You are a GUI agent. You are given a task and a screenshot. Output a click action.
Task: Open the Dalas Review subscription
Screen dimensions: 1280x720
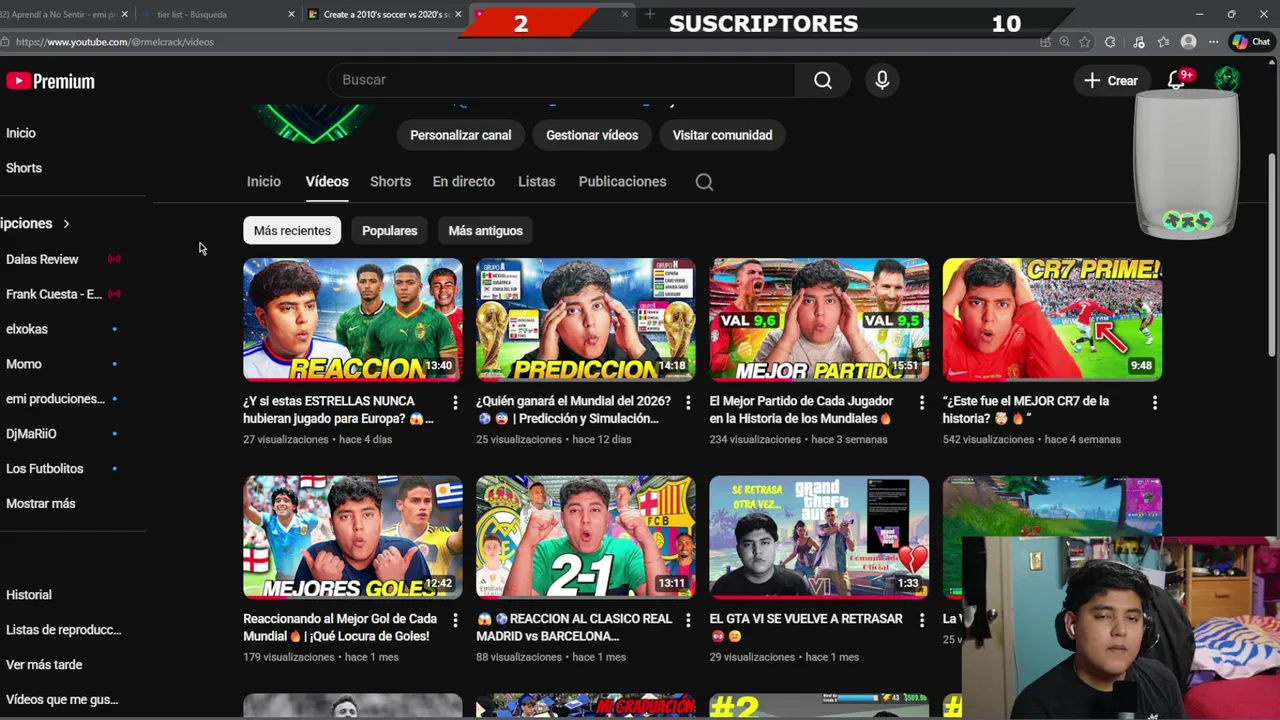(42, 259)
